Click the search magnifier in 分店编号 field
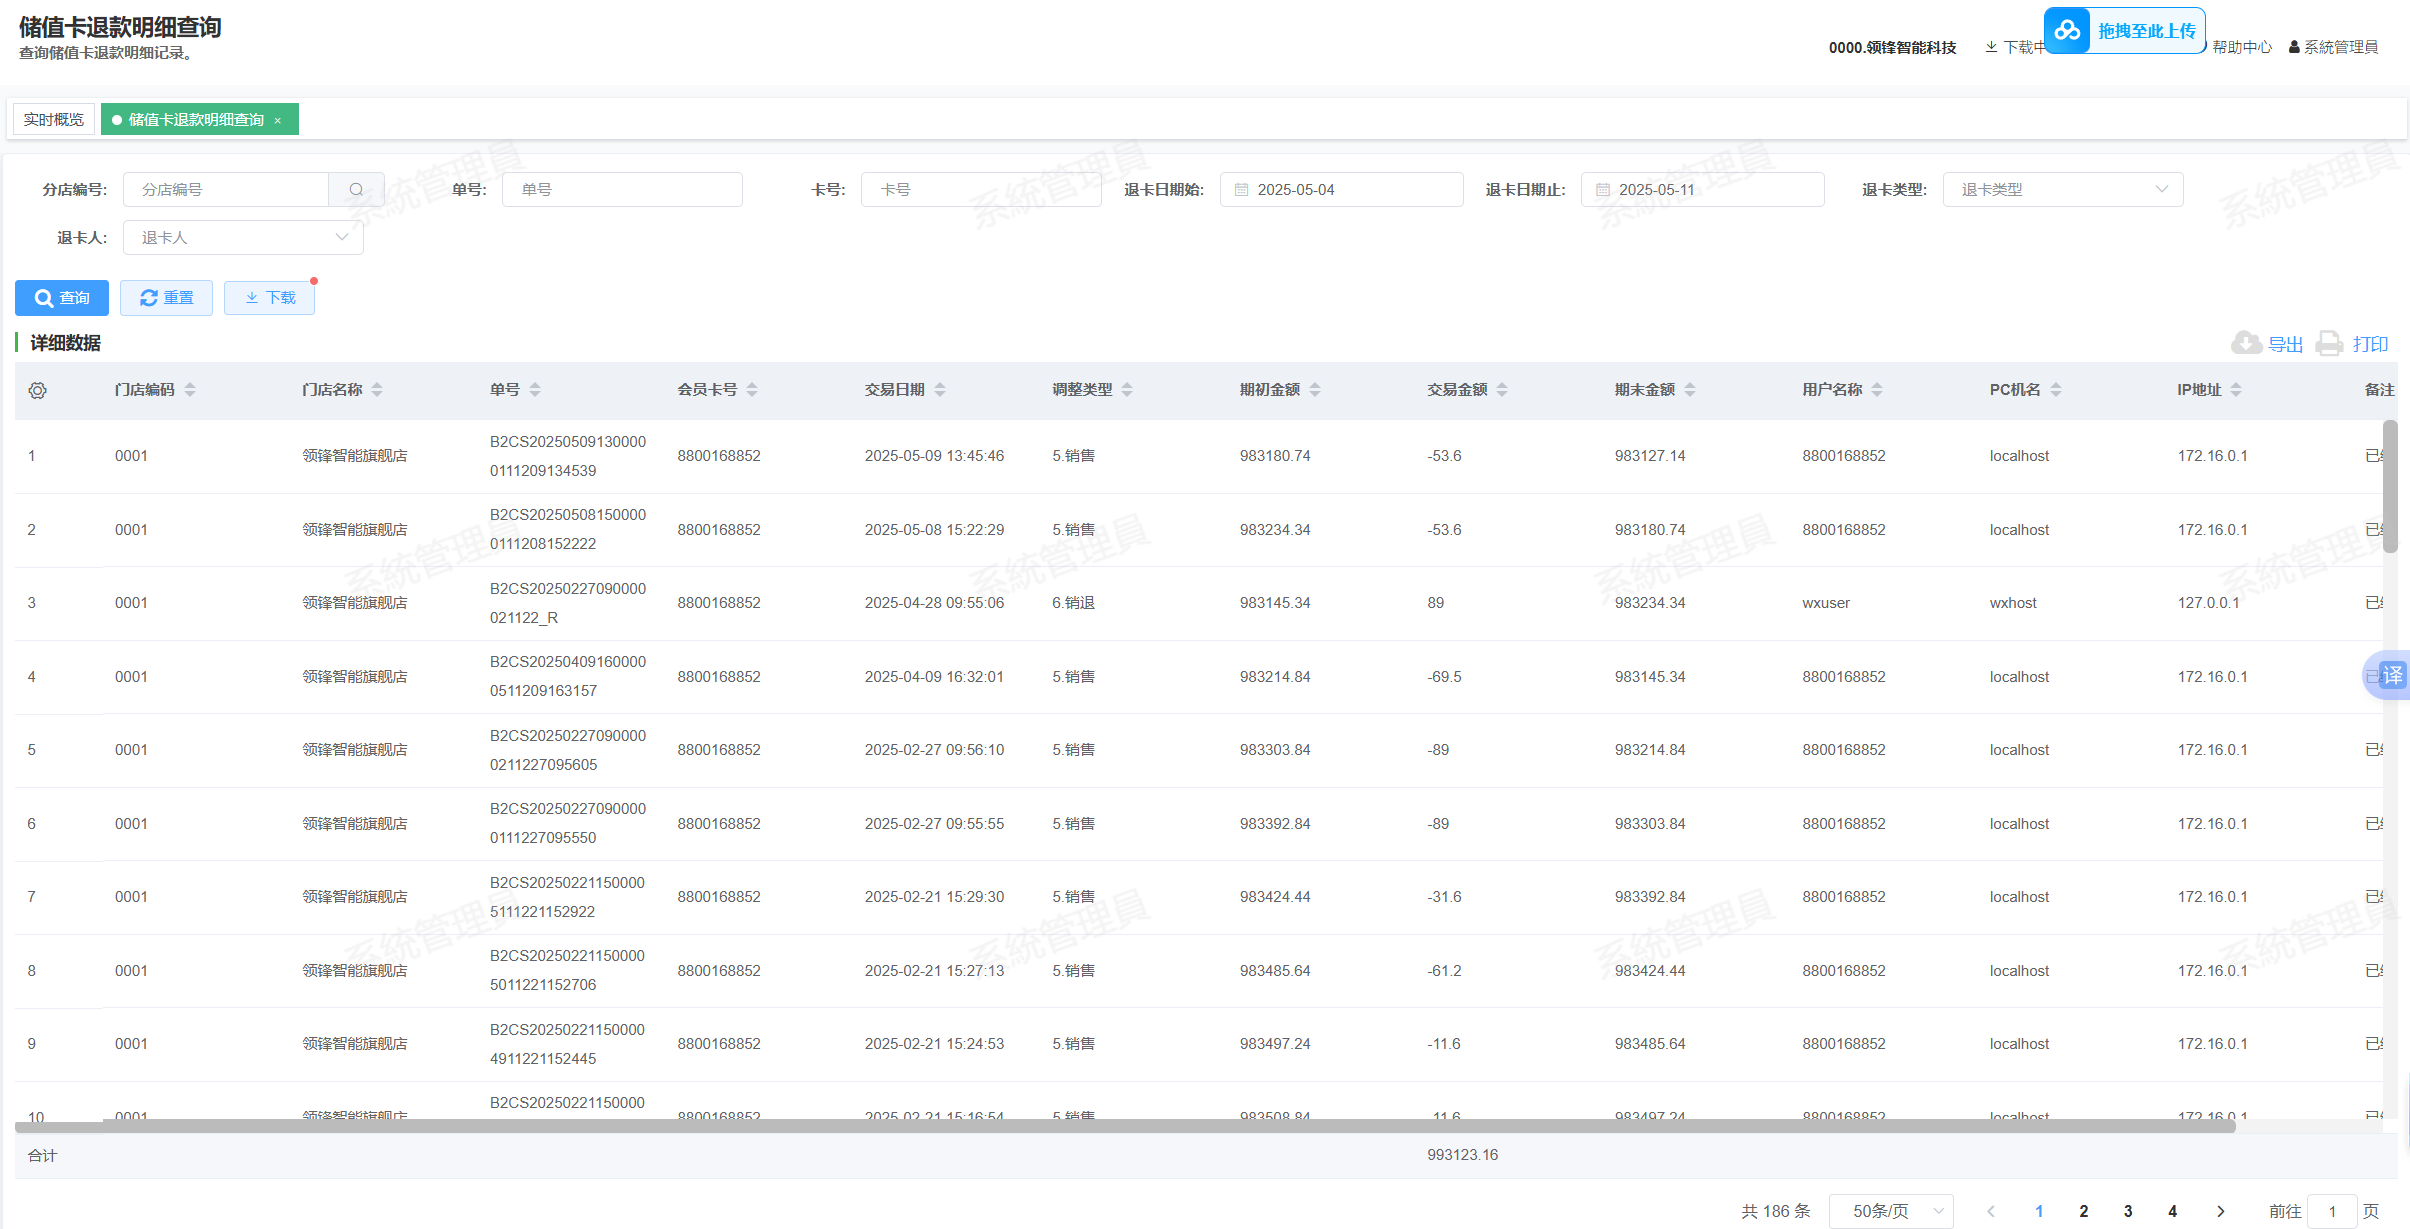Viewport: 2410px width, 1229px height. tap(356, 190)
